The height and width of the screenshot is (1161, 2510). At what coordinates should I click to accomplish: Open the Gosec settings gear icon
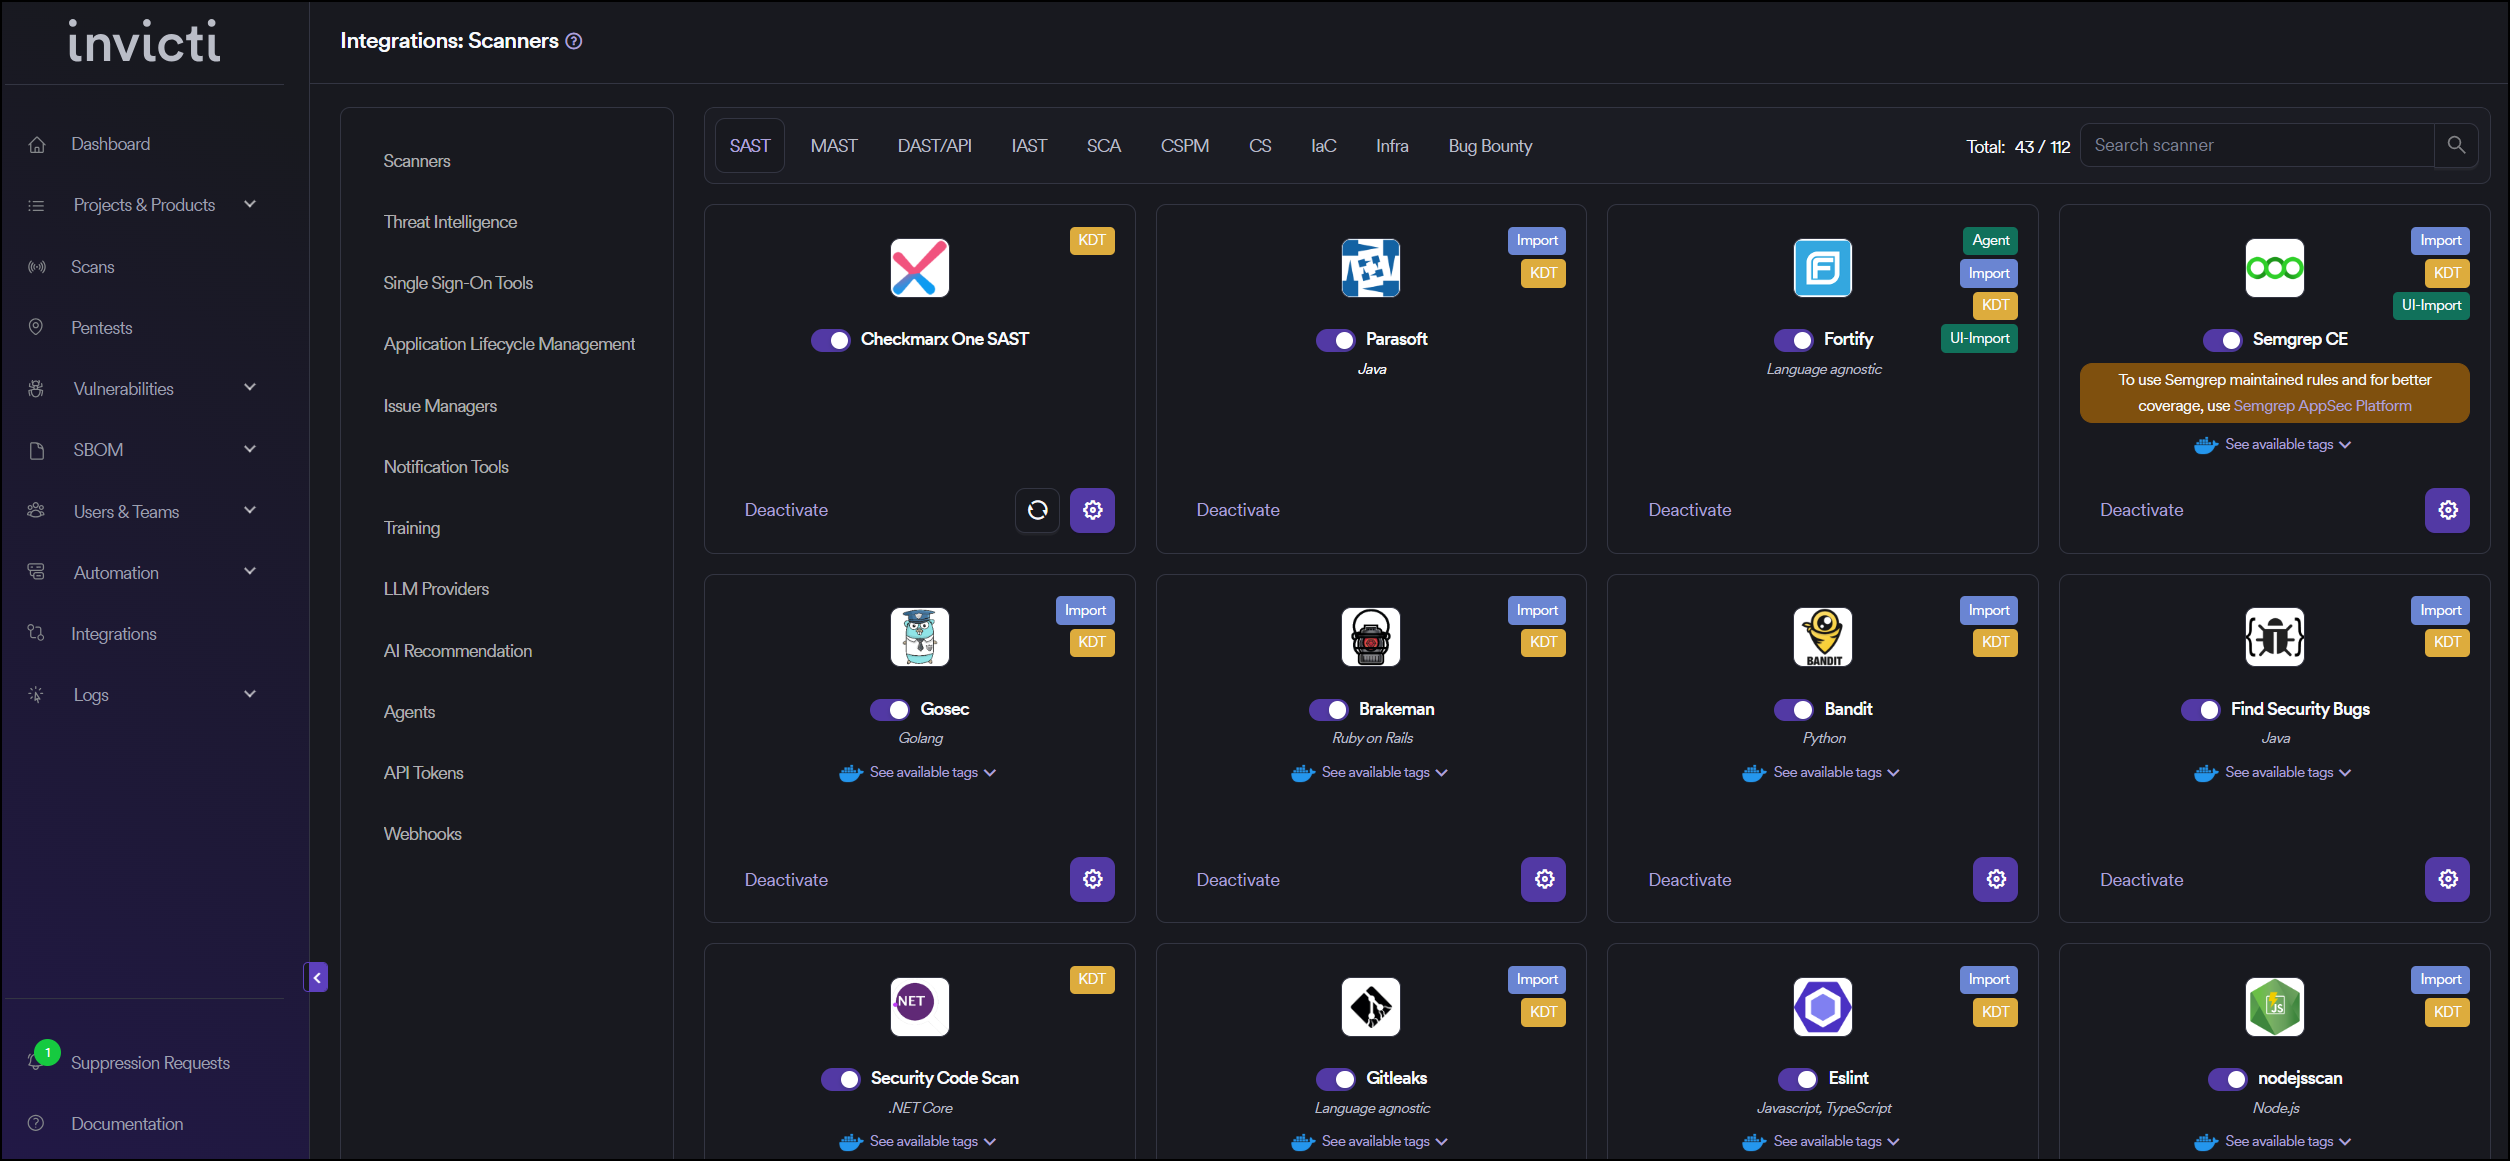[1092, 879]
